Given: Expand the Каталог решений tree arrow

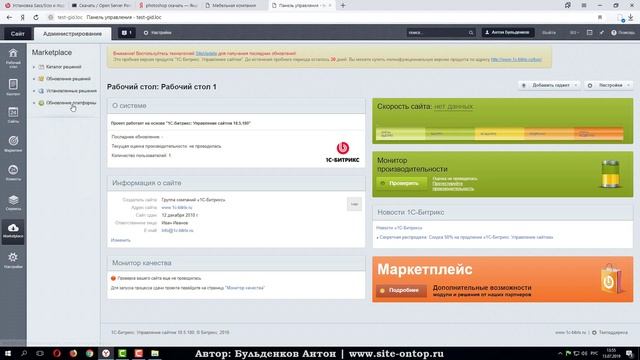Looking at the screenshot, I should pyautogui.click(x=34, y=67).
